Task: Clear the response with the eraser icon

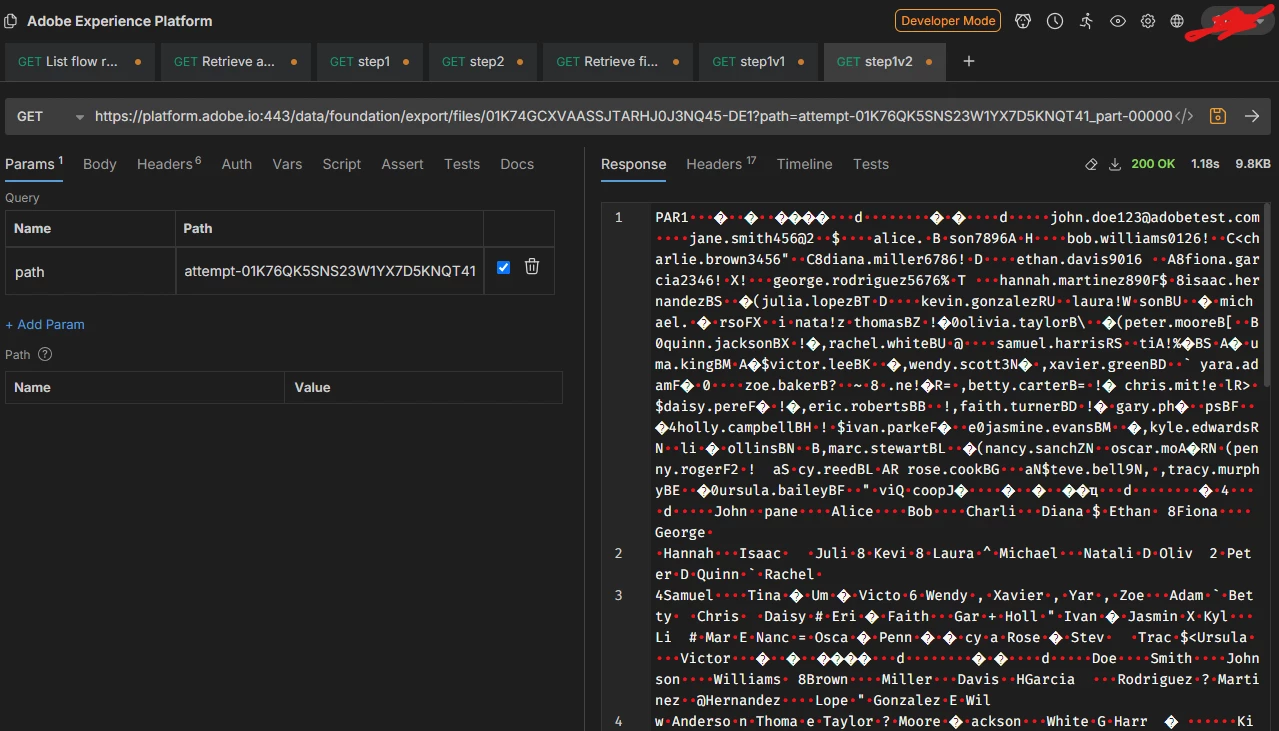Action: [x=1091, y=164]
